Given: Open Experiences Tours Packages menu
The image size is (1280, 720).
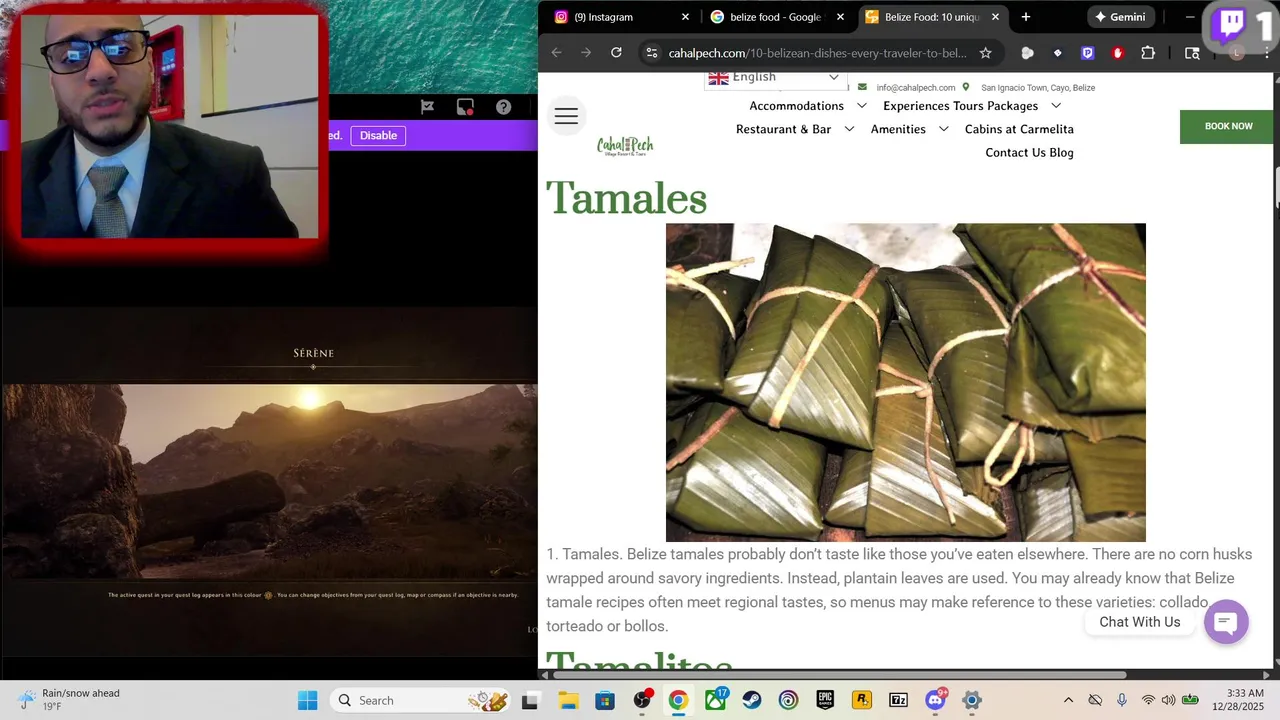Looking at the screenshot, I should pyautogui.click(x=960, y=106).
